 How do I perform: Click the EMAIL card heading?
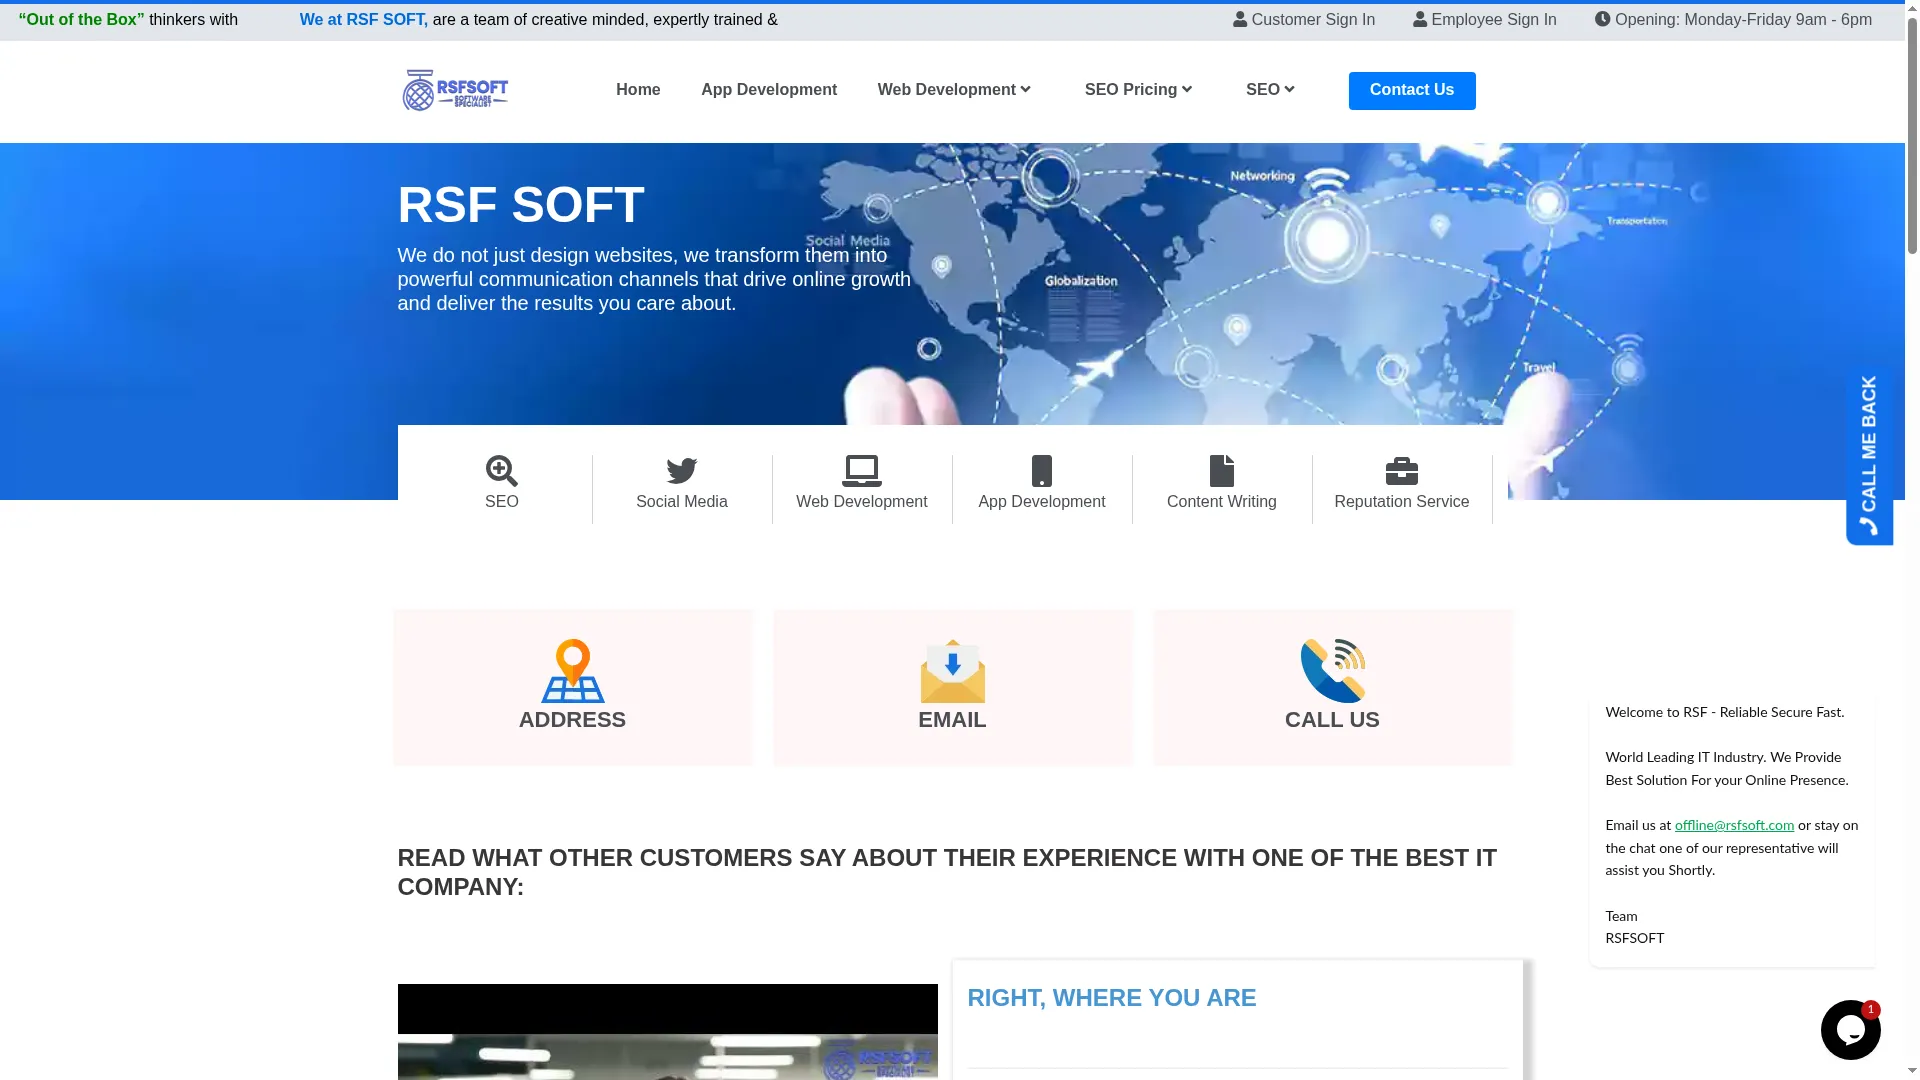pyautogui.click(x=953, y=720)
